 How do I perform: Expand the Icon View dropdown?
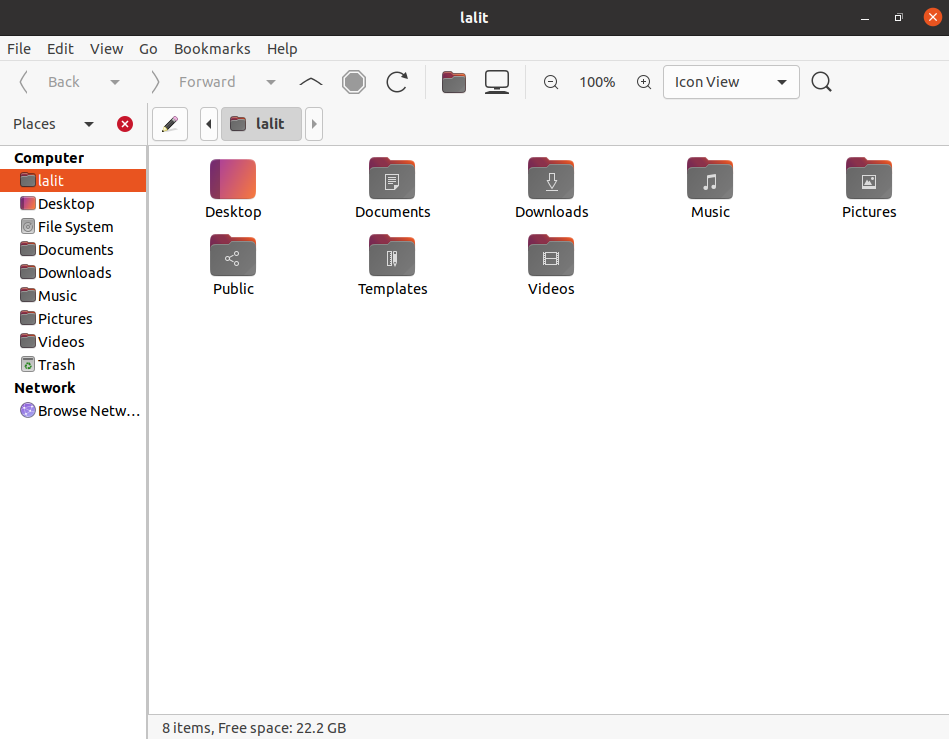click(x=731, y=82)
